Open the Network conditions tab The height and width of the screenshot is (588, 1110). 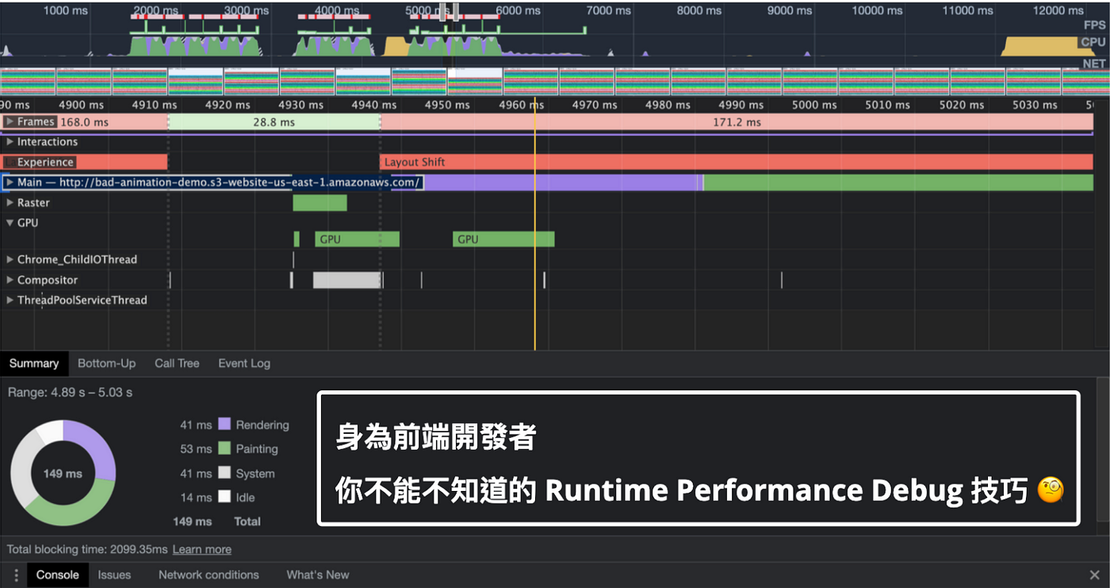pos(208,575)
